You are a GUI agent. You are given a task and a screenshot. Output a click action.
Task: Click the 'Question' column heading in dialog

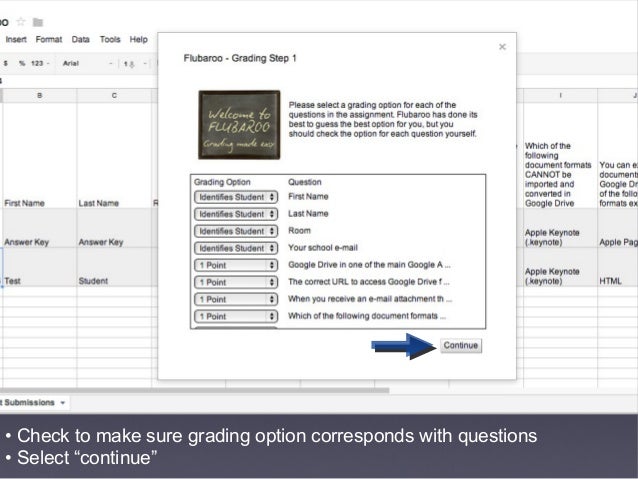[x=305, y=182]
